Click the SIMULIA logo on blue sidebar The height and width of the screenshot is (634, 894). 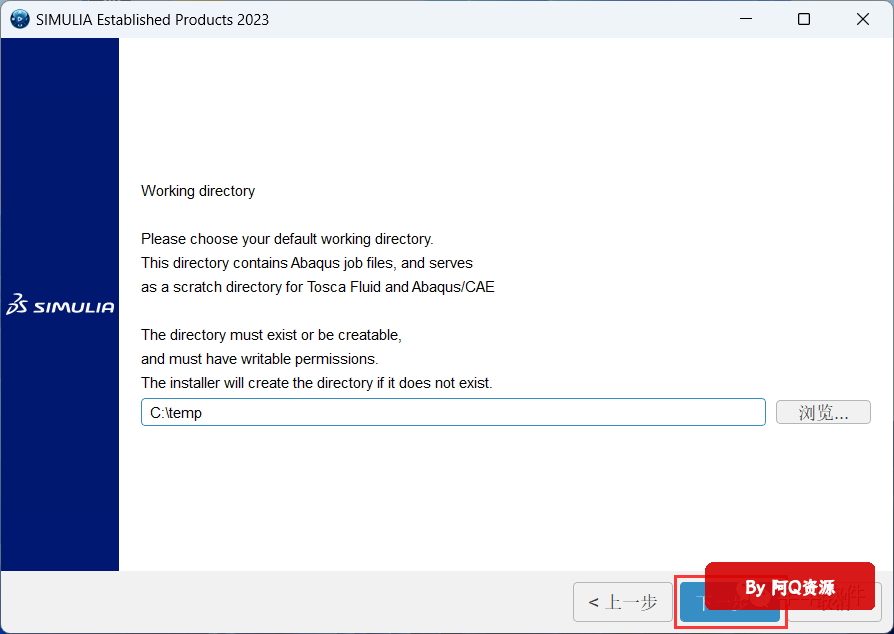pos(60,306)
